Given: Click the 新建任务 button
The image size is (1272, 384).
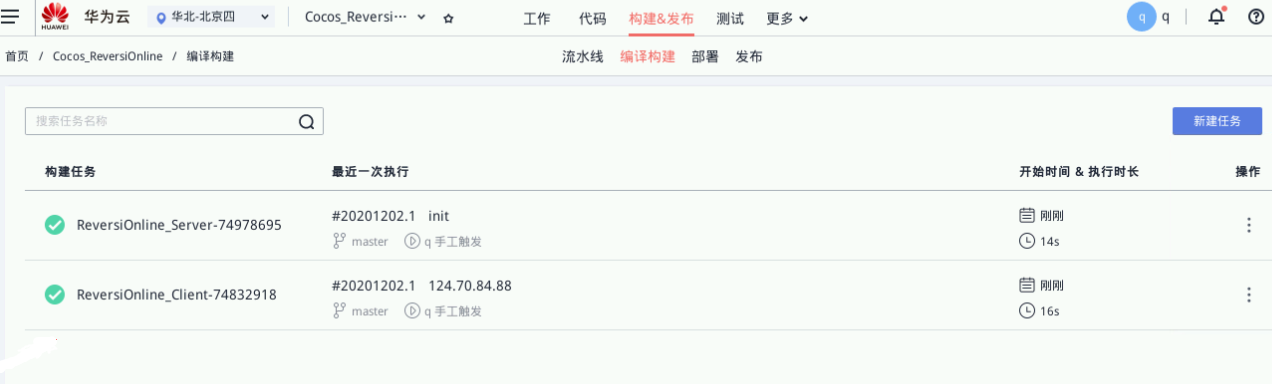Looking at the screenshot, I should point(1217,121).
